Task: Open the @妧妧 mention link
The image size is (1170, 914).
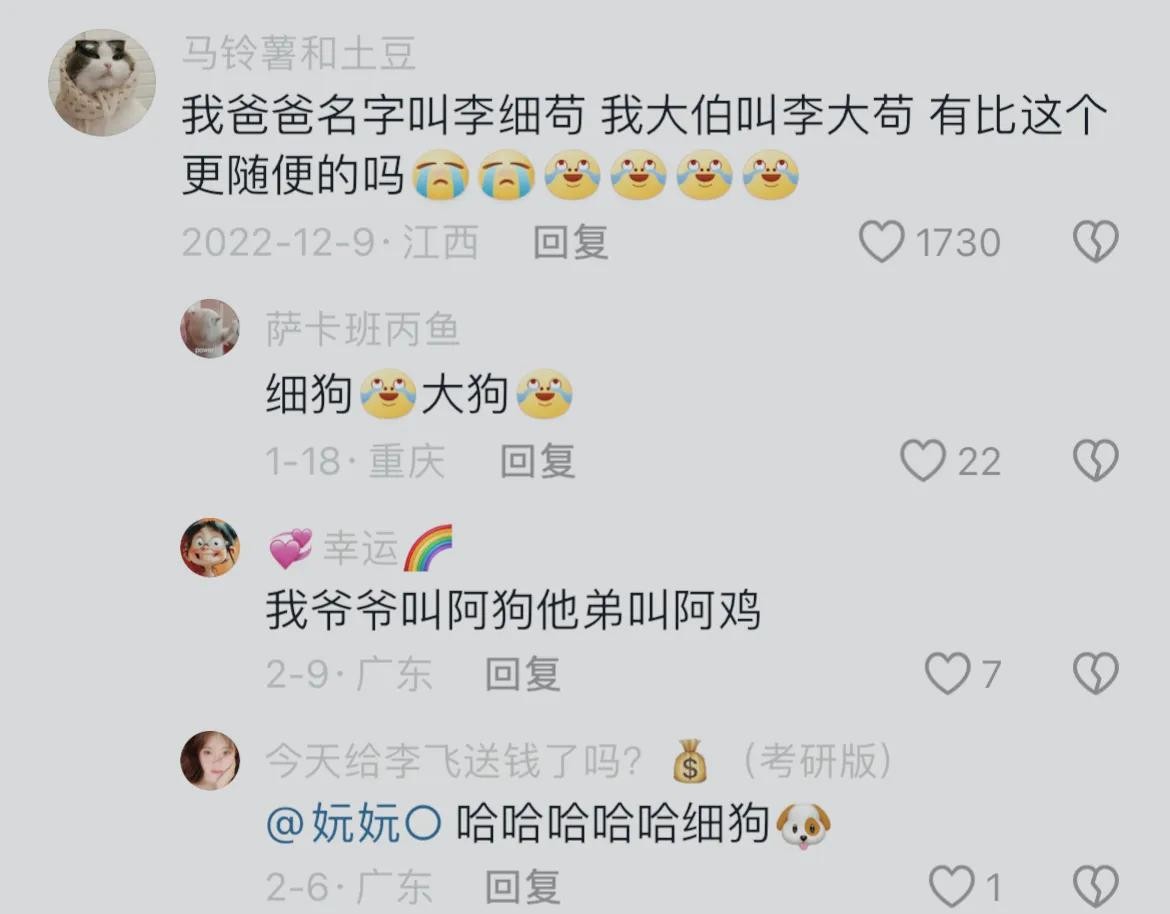Action: pos(354,824)
